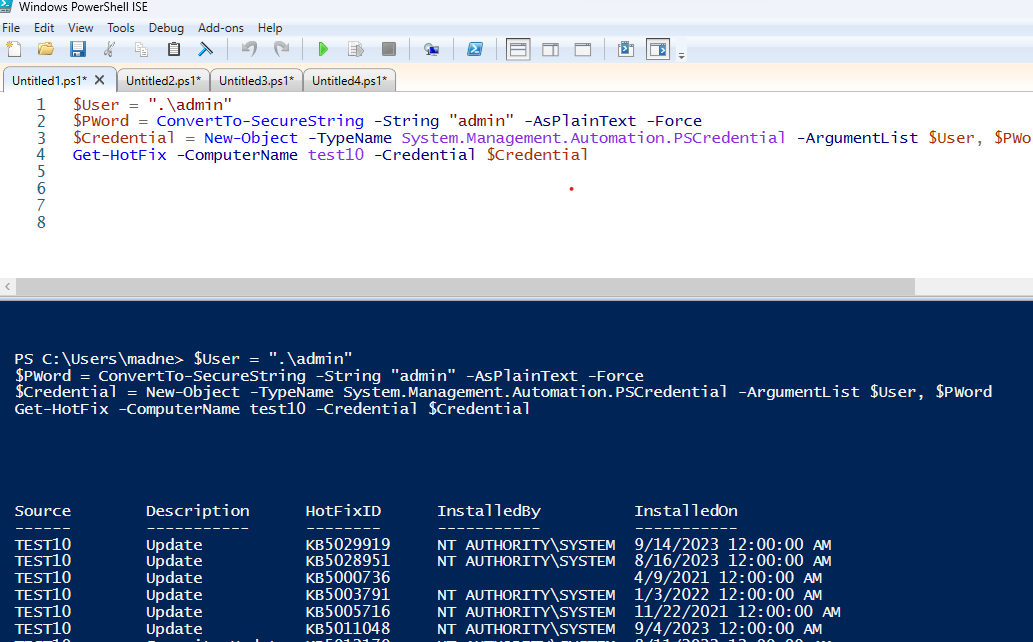Switch to the Untitled3.ps1 tab
The width and height of the screenshot is (1033, 642).
pyautogui.click(x=256, y=80)
